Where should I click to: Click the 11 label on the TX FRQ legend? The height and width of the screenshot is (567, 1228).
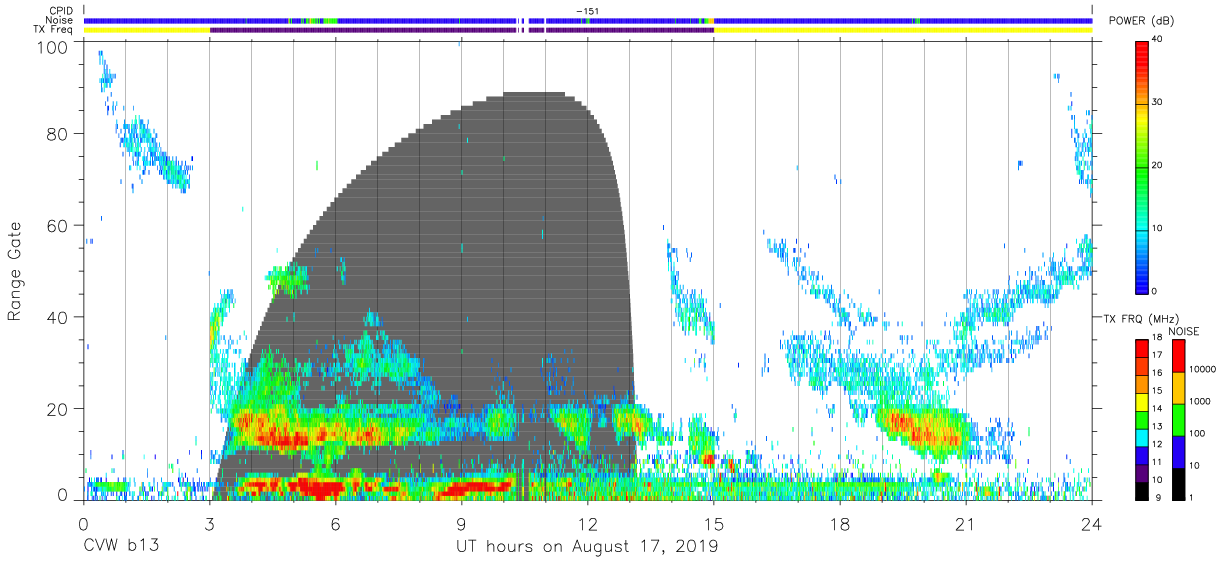coord(1156,461)
